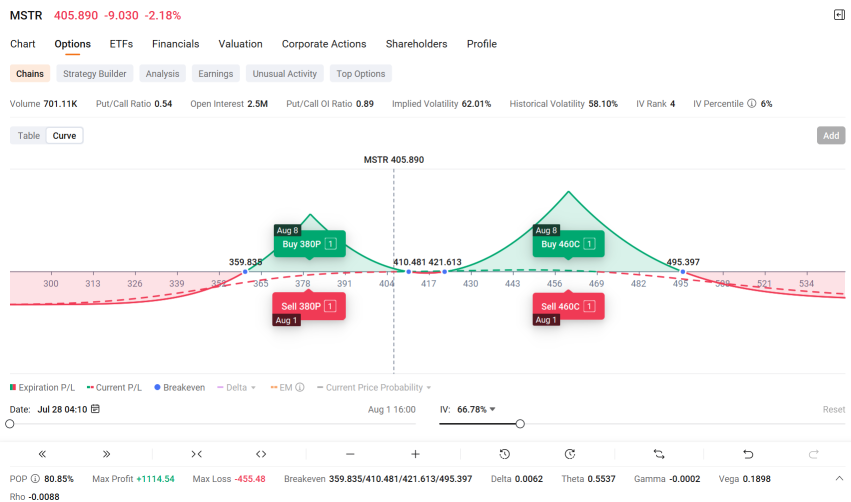Viewport: 851px width, 502px height.
Task: Open Unusual Activity sub-tab
Action: click(284, 73)
